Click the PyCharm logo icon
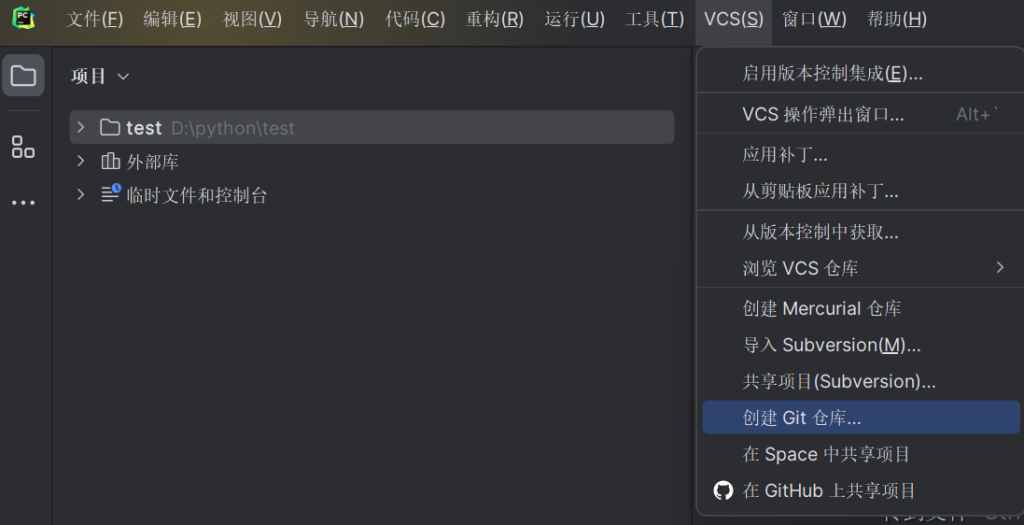The image size is (1024, 525). pos(23,19)
